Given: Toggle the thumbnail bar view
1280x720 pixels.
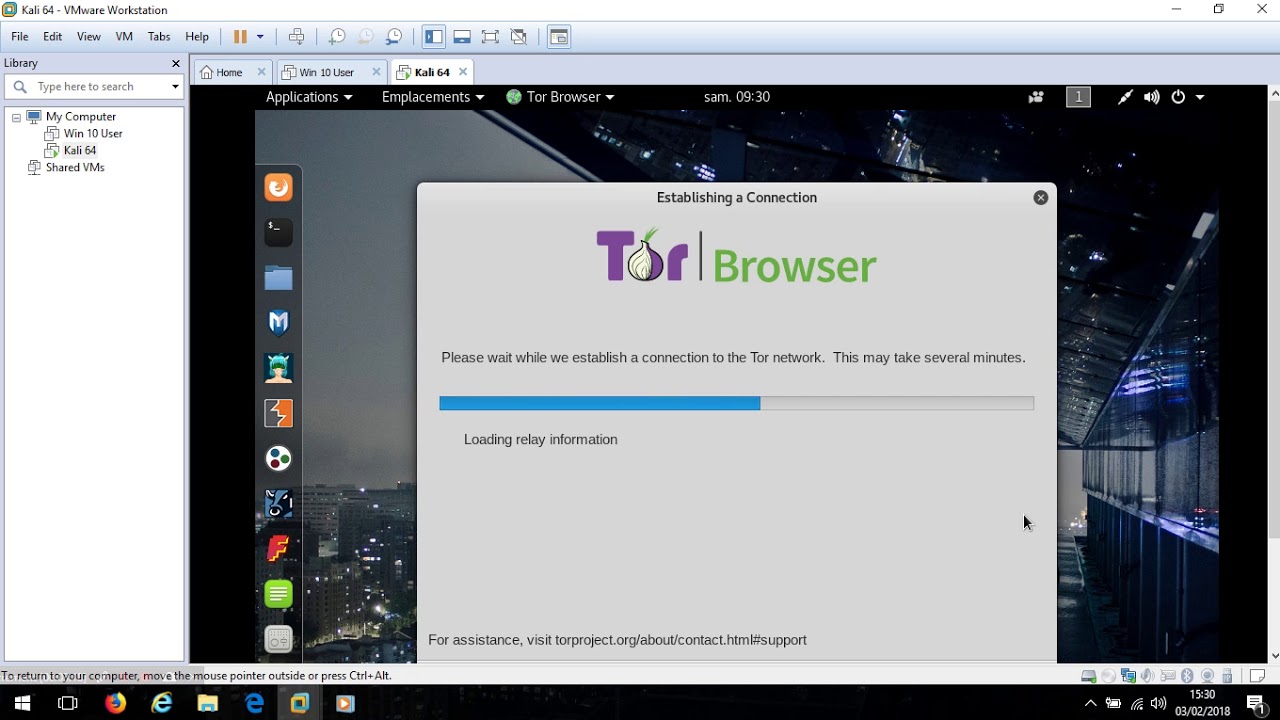Looking at the screenshot, I should [x=462, y=37].
